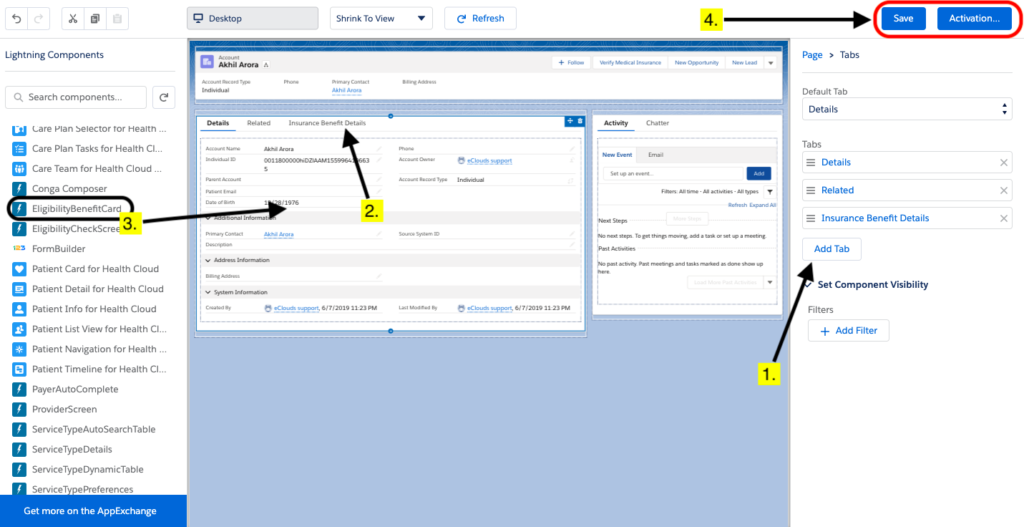Open the Shrink To View dropdown
1024x527 pixels.
point(381,19)
